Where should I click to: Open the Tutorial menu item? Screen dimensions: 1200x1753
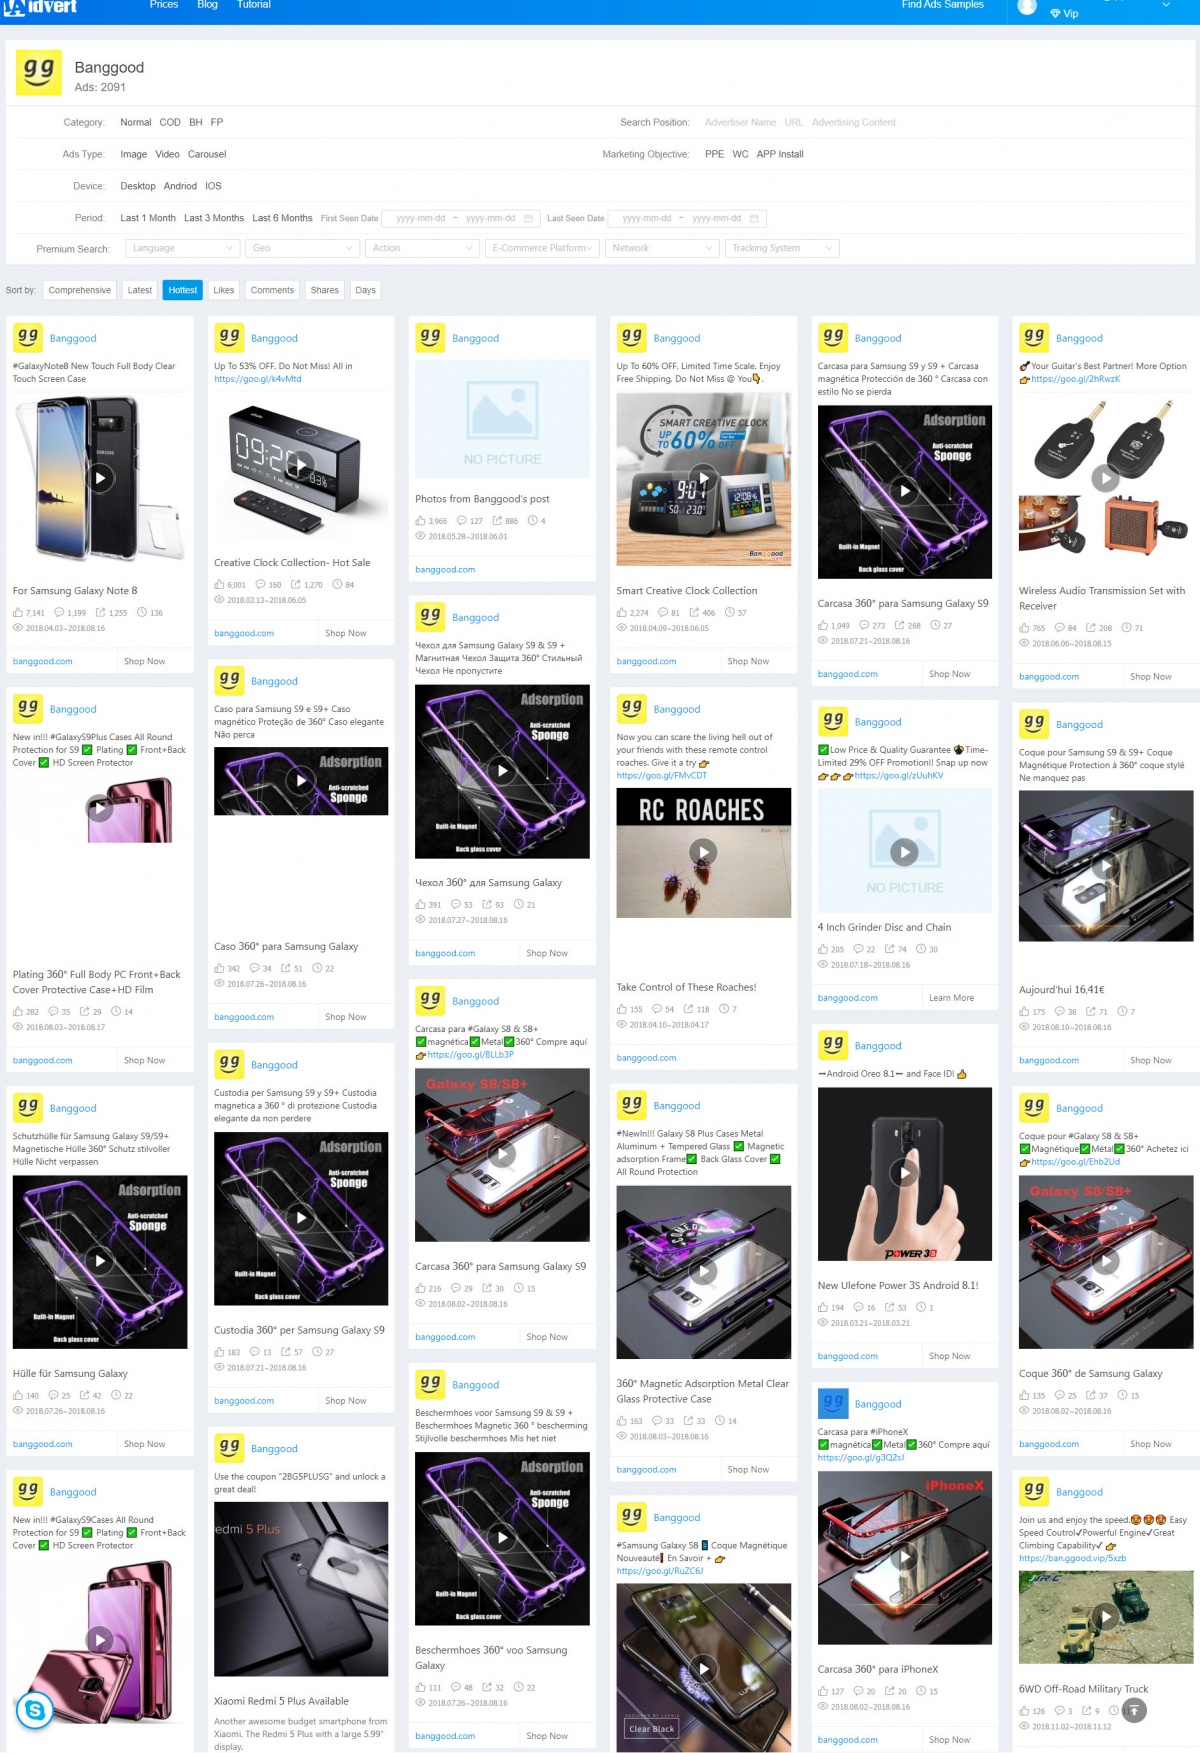coord(254,5)
